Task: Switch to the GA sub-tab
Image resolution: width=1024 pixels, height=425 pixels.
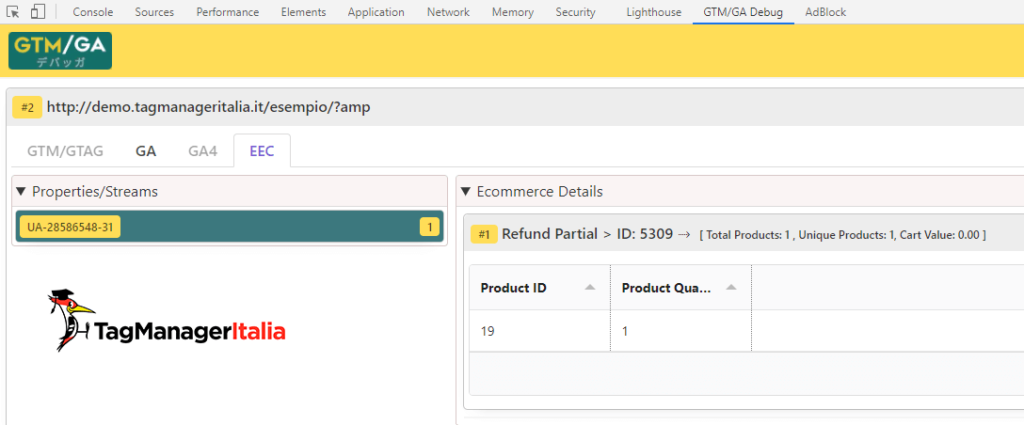Action: [146, 151]
